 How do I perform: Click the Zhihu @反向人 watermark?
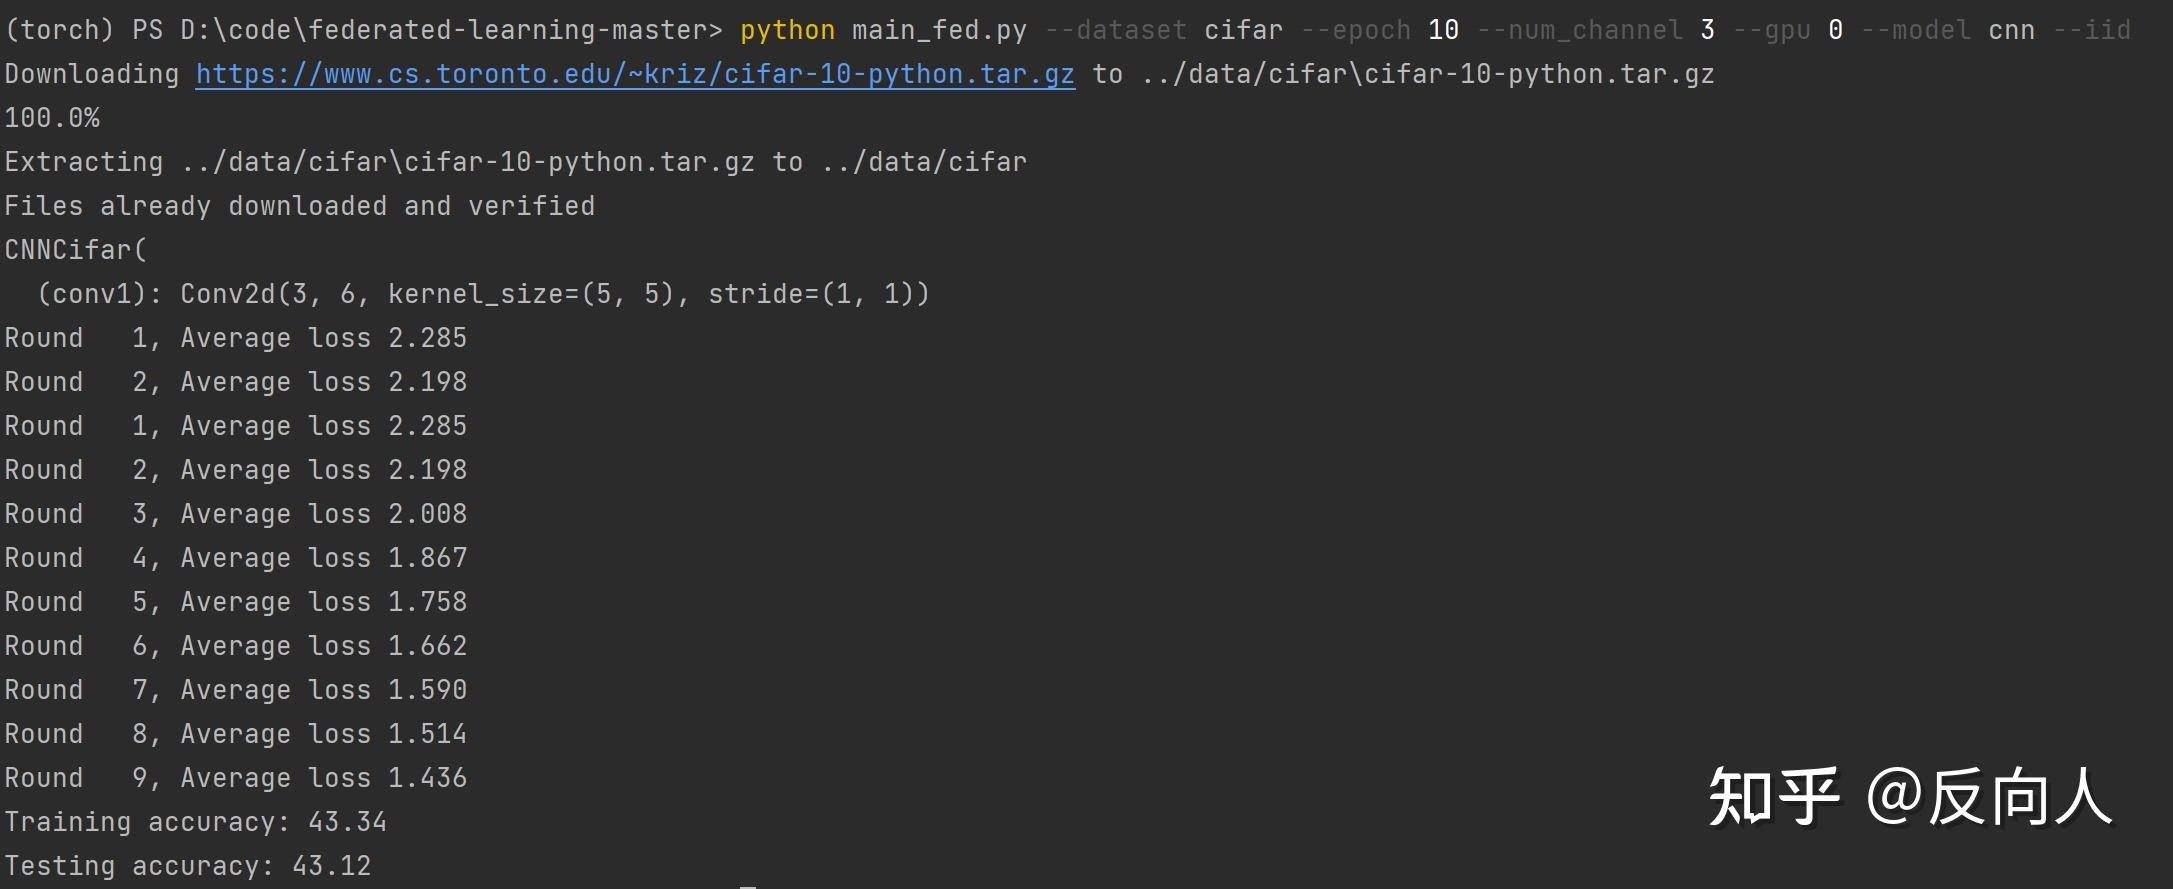1908,798
